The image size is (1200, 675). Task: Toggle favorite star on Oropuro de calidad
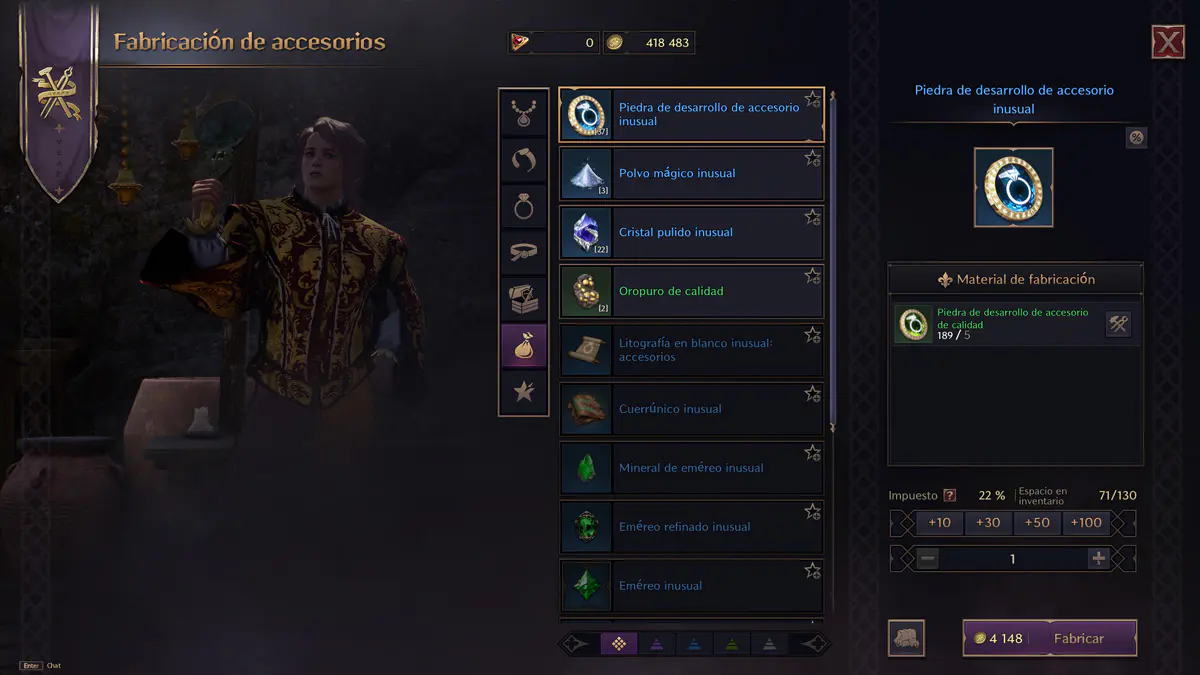point(812,276)
